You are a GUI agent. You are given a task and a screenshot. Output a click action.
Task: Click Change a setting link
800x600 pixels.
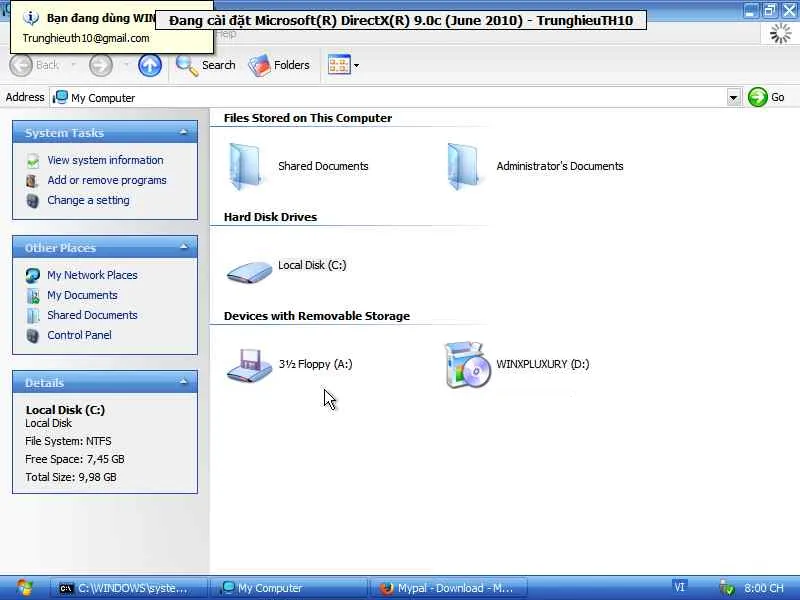[x=88, y=200]
